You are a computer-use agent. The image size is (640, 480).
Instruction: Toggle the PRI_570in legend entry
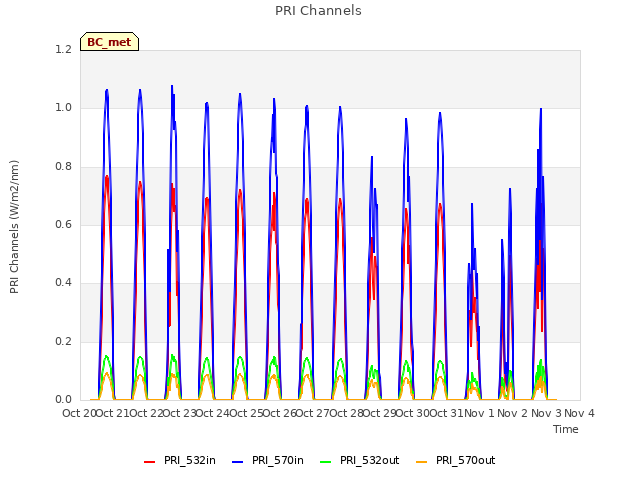click(268, 460)
